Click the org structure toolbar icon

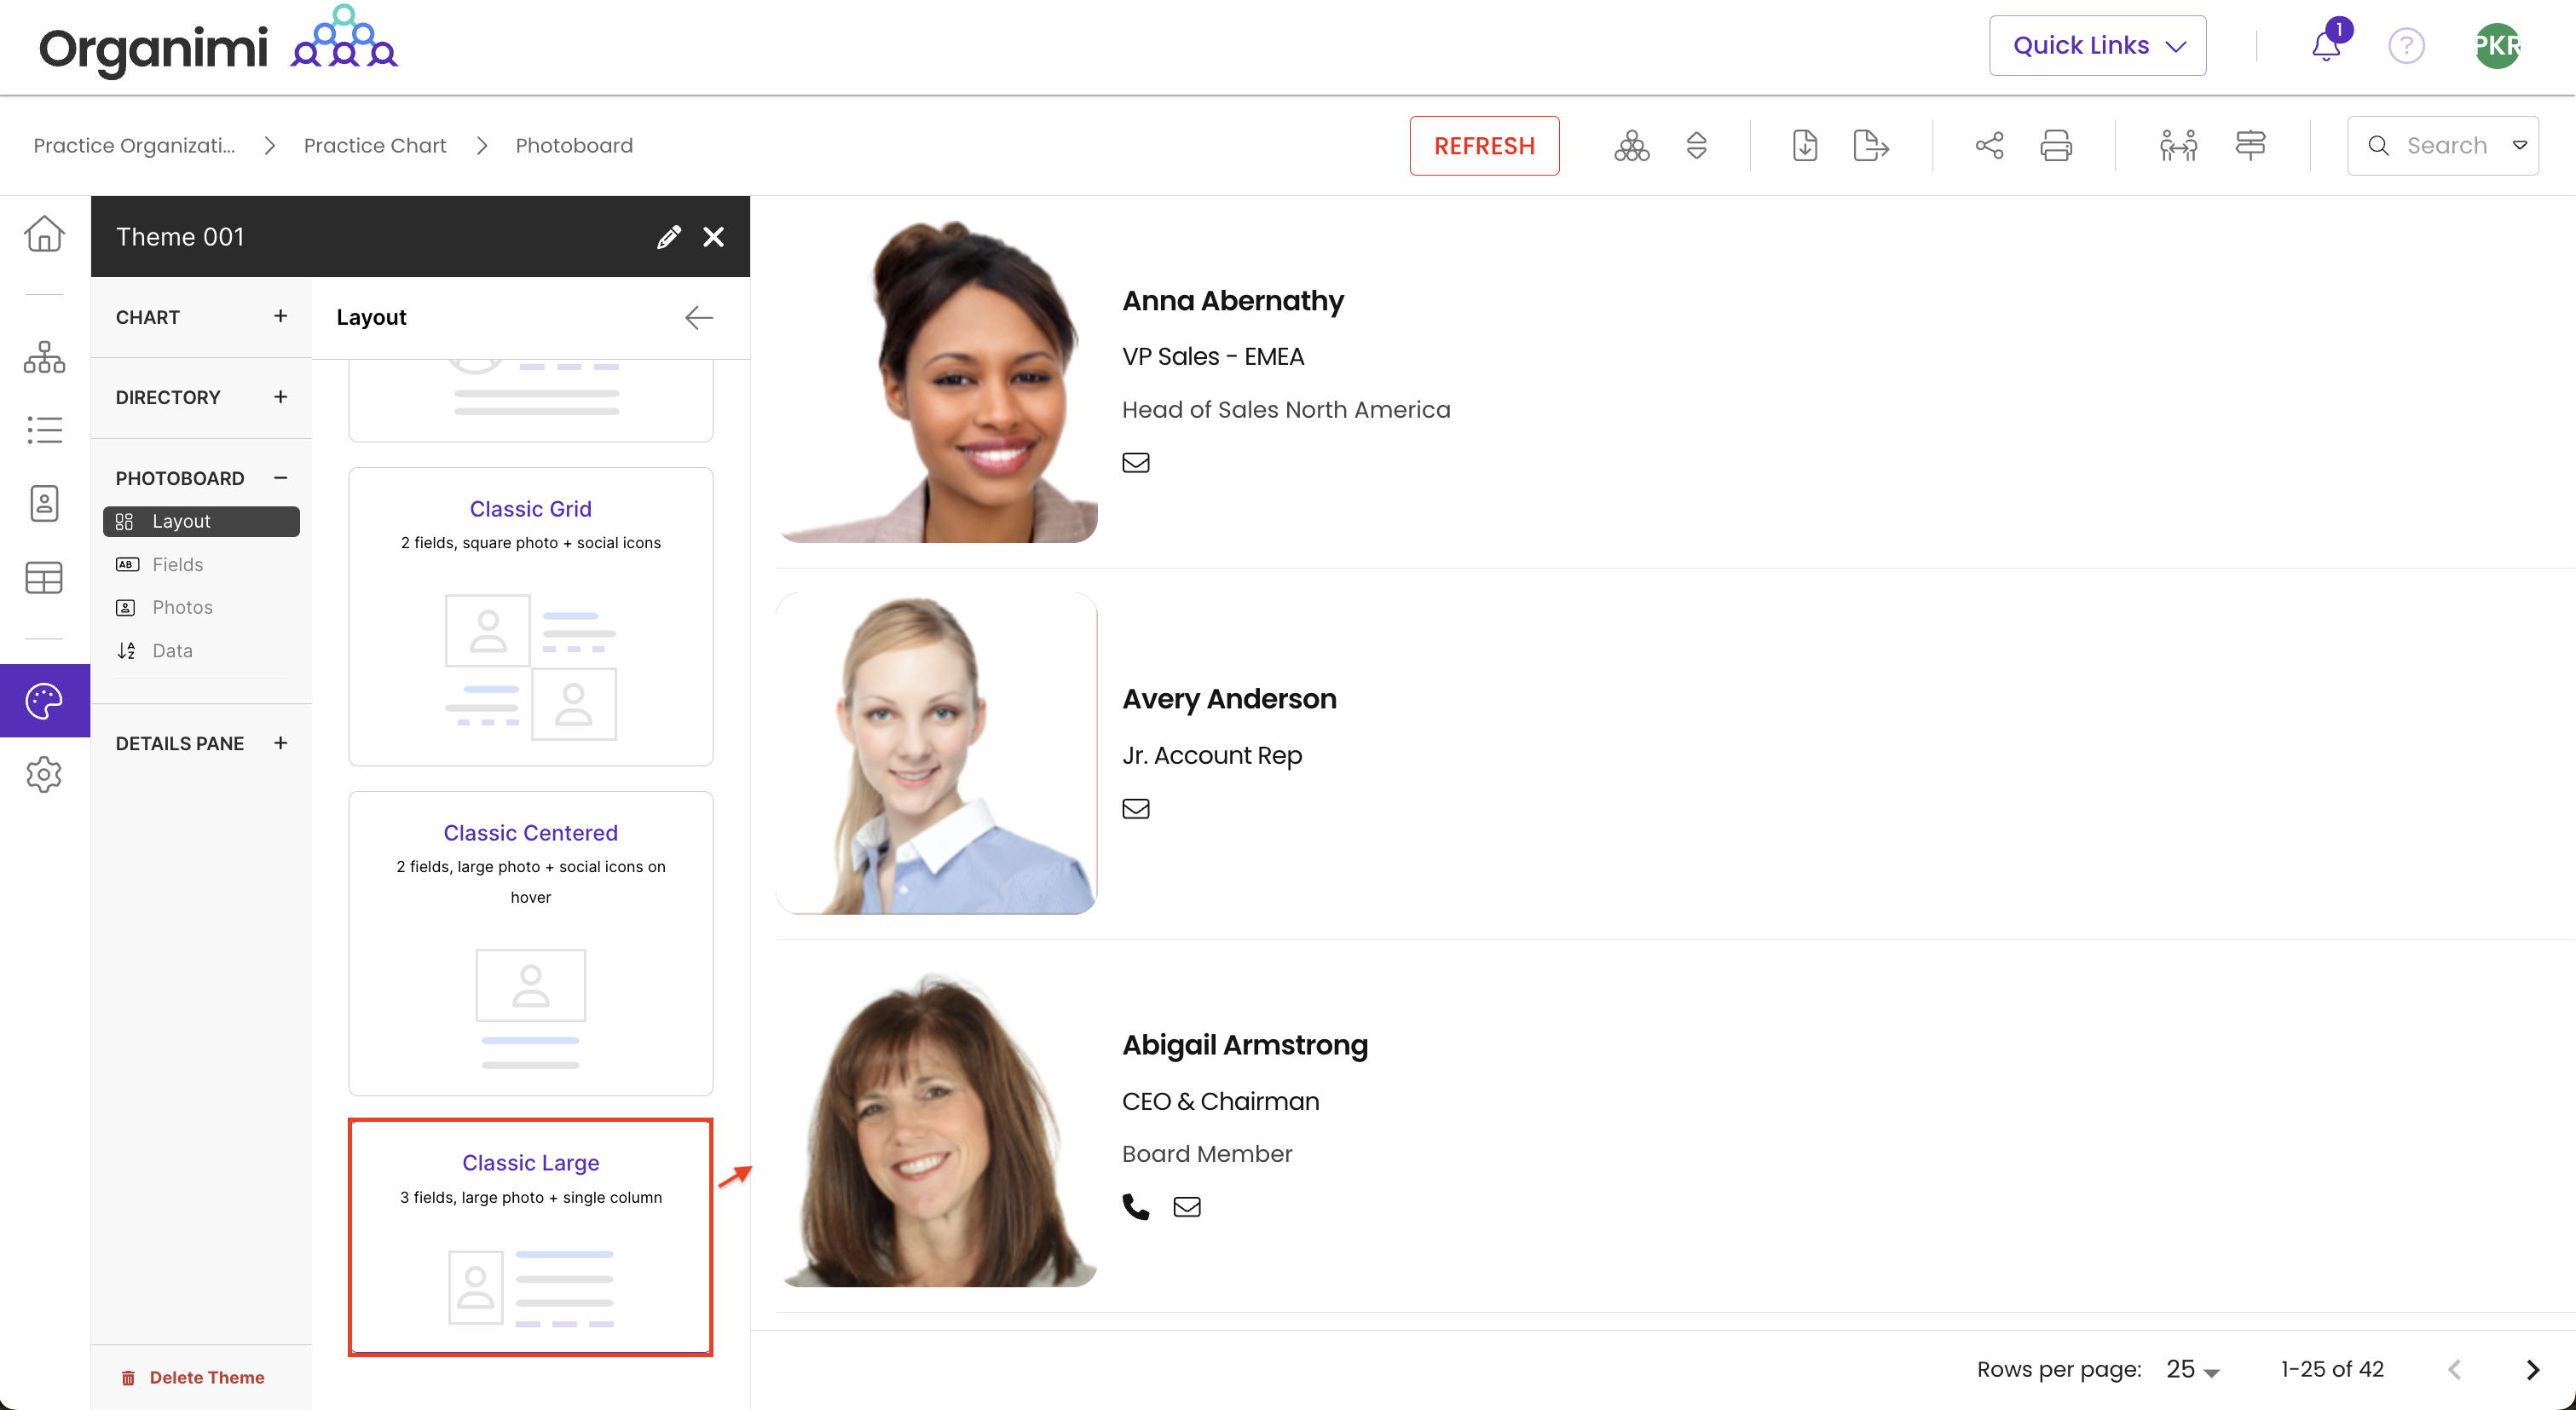pos(1631,146)
